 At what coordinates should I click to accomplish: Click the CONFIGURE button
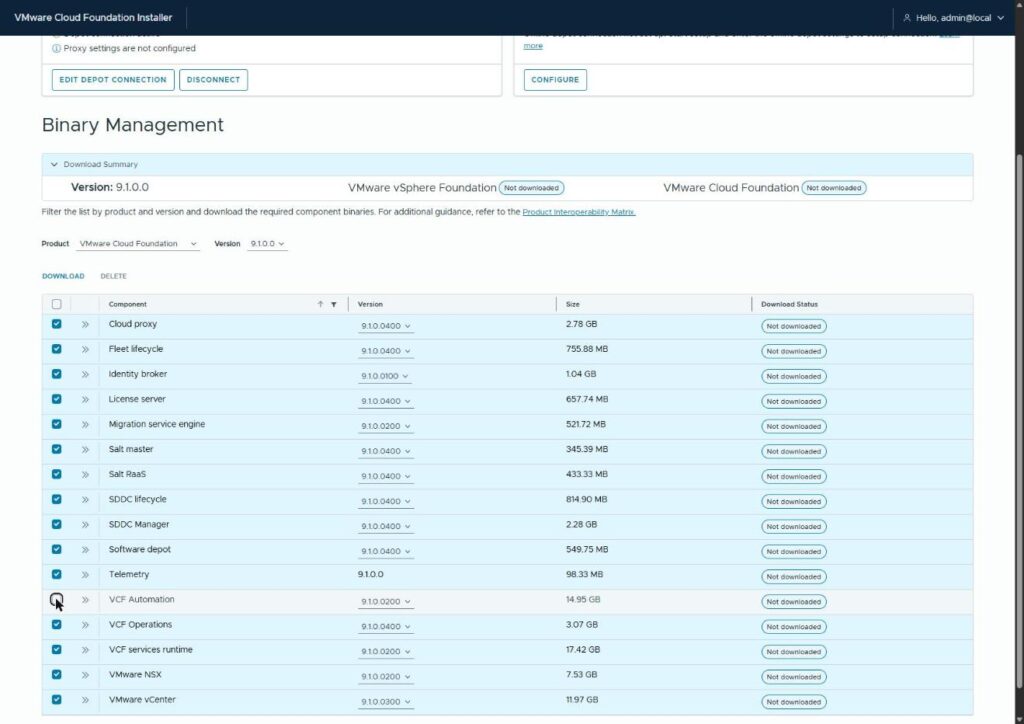tap(555, 80)
